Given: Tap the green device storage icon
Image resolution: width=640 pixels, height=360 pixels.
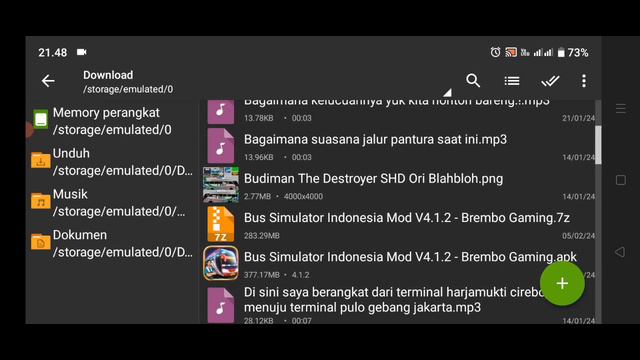Looking at the screenshot, I should (40, 119).
